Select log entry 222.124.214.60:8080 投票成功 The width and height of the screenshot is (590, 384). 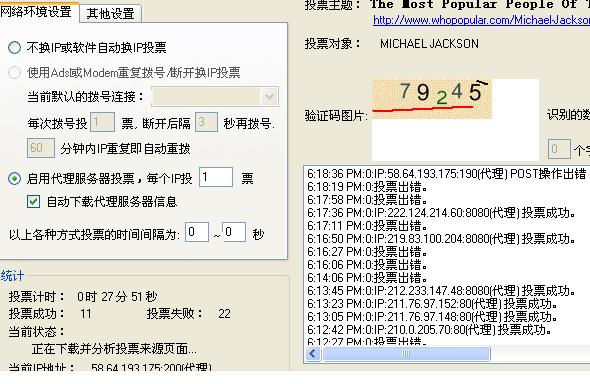point(441,213)
